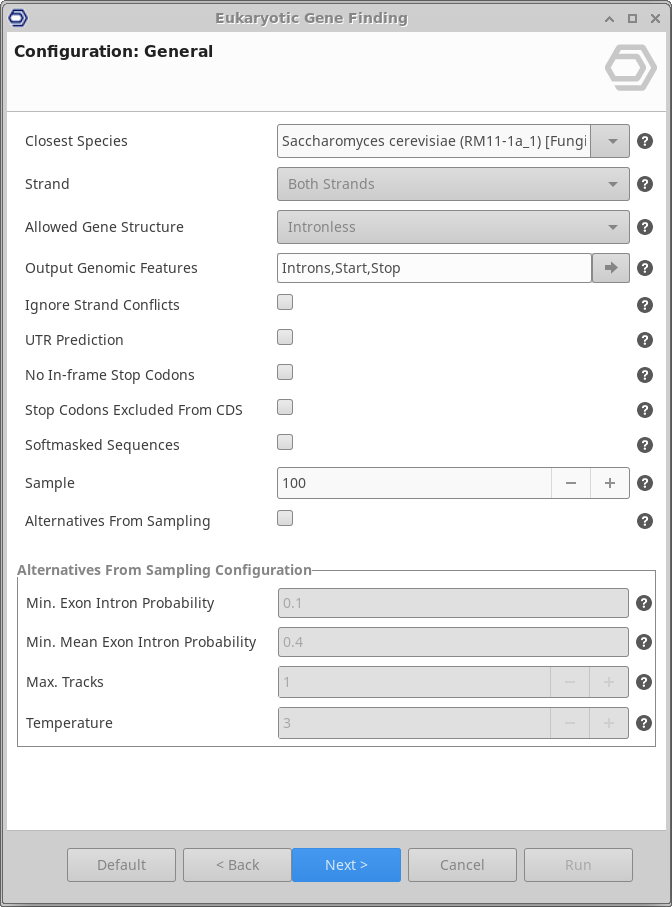Click arrow button beside Output Genomic Features
This screenshot has width=672, height=907.
pyautogui.click(x=611, y=268)
